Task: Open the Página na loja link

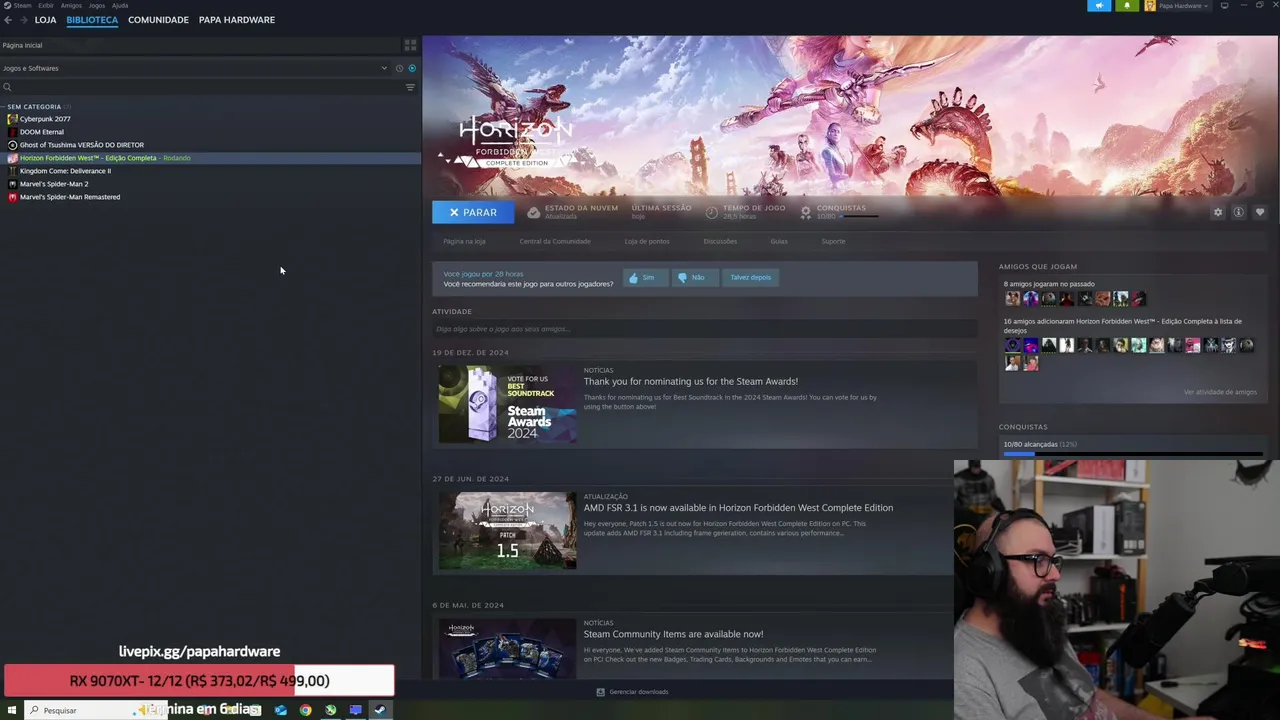Action: [464, 241]
